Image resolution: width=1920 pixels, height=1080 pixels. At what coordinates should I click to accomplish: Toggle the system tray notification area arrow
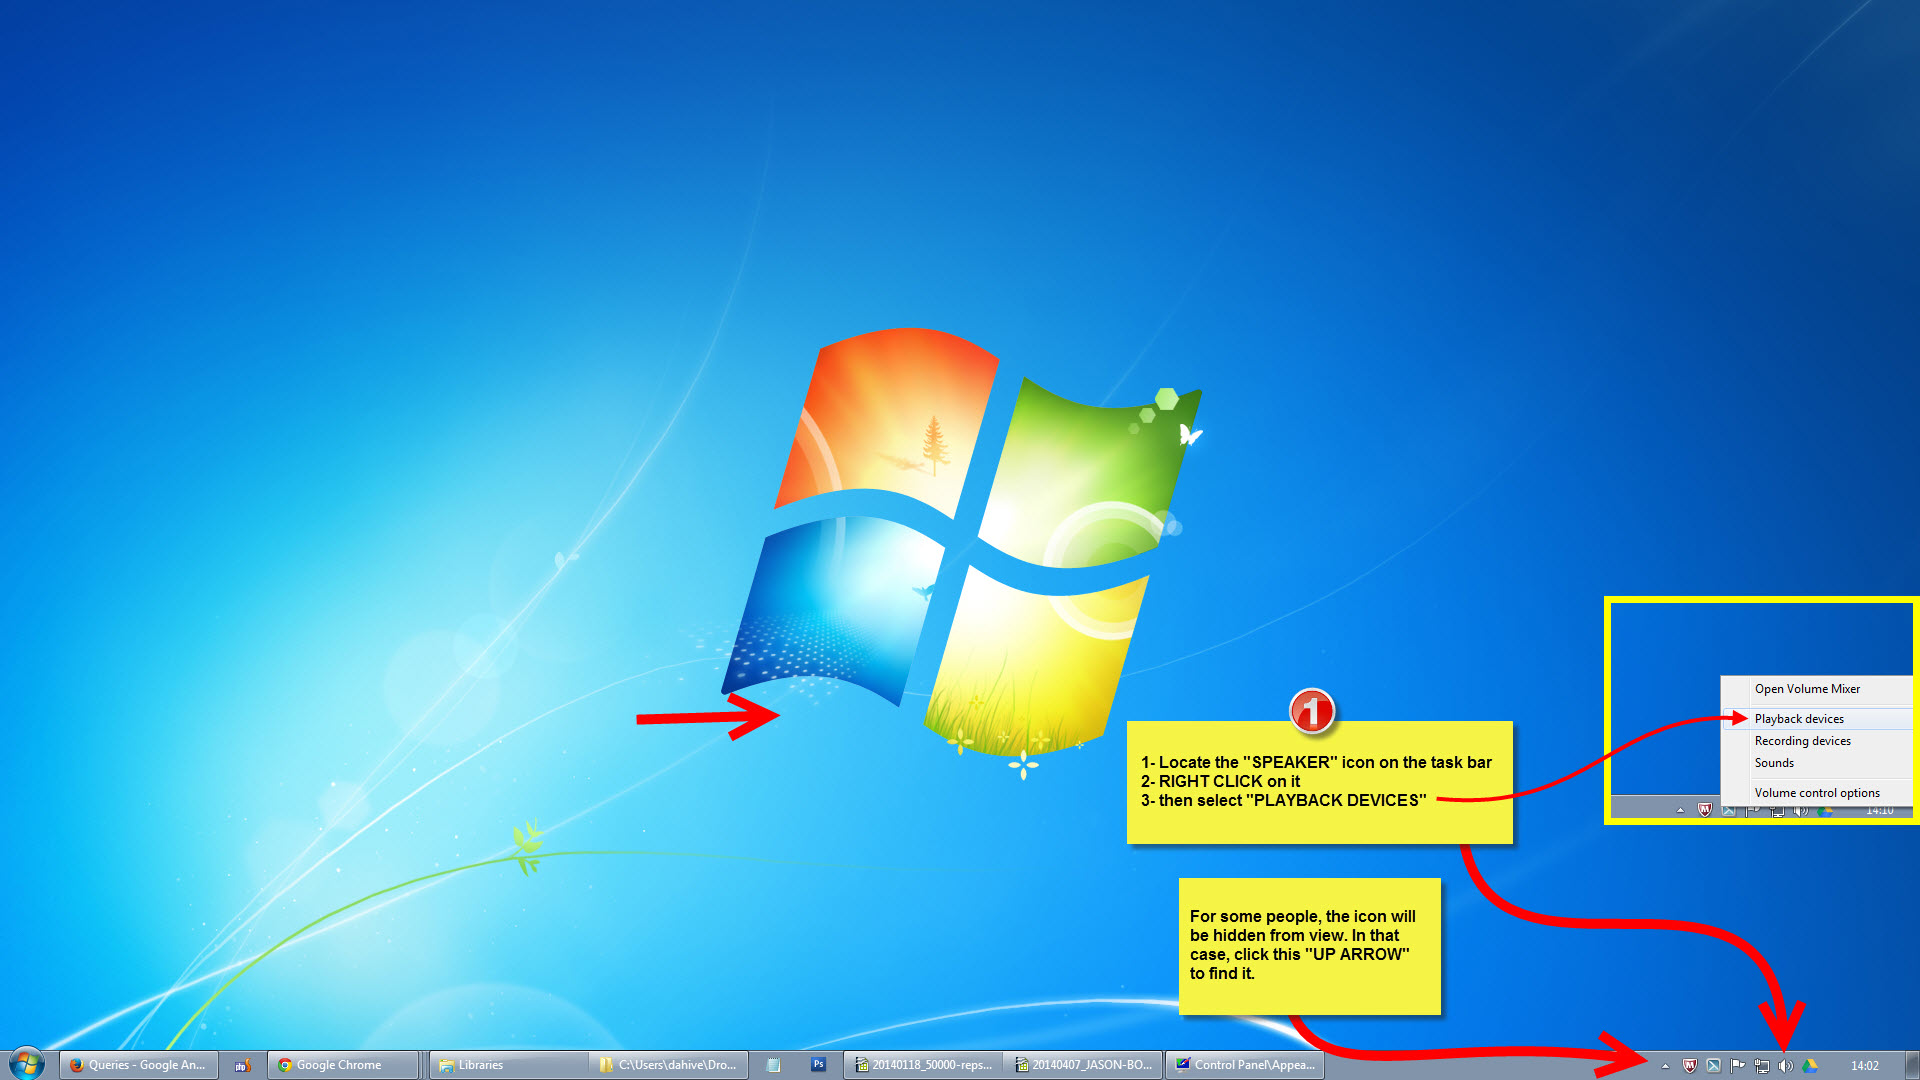[x=1663, y=1064]
